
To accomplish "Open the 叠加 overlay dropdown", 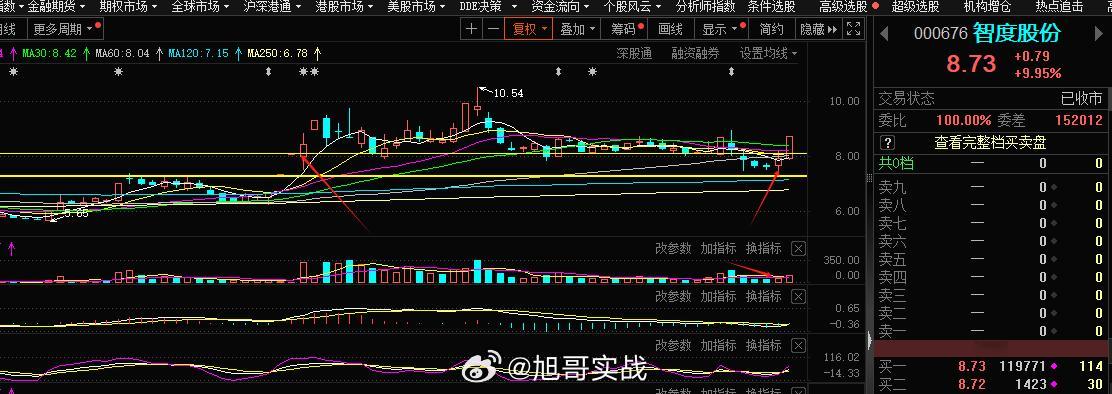I will click(x=577, y=29).
